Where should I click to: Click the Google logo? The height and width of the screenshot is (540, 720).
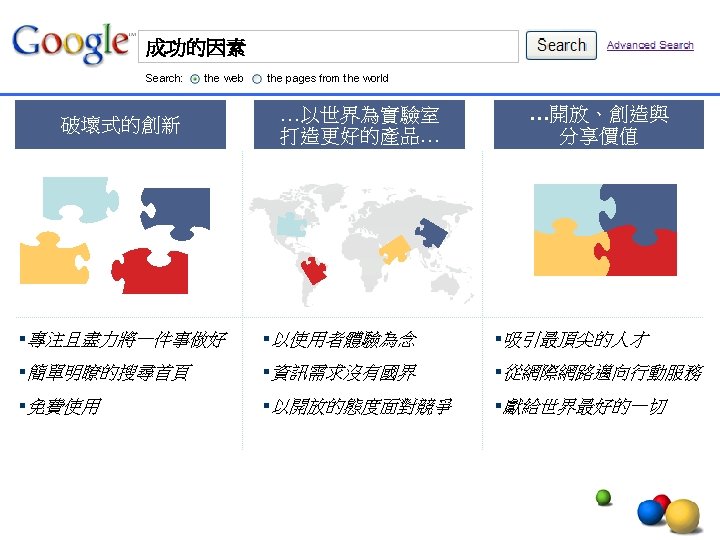[72, 44]
